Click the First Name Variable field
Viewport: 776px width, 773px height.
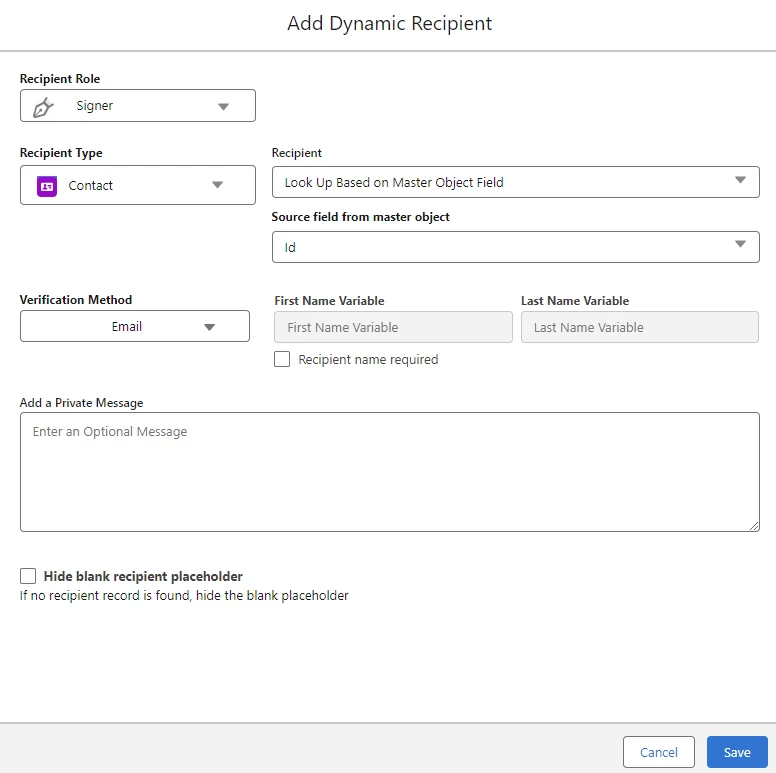[393, 327]
